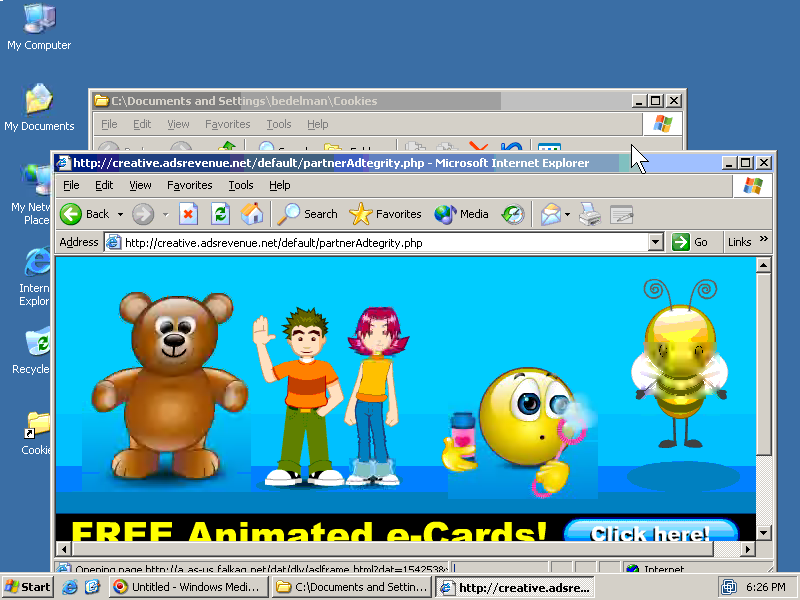Expand the Mail button dropdown arrow
This screenshot has width=800, height=600.
pyautogui.click(x=567, y=214)
